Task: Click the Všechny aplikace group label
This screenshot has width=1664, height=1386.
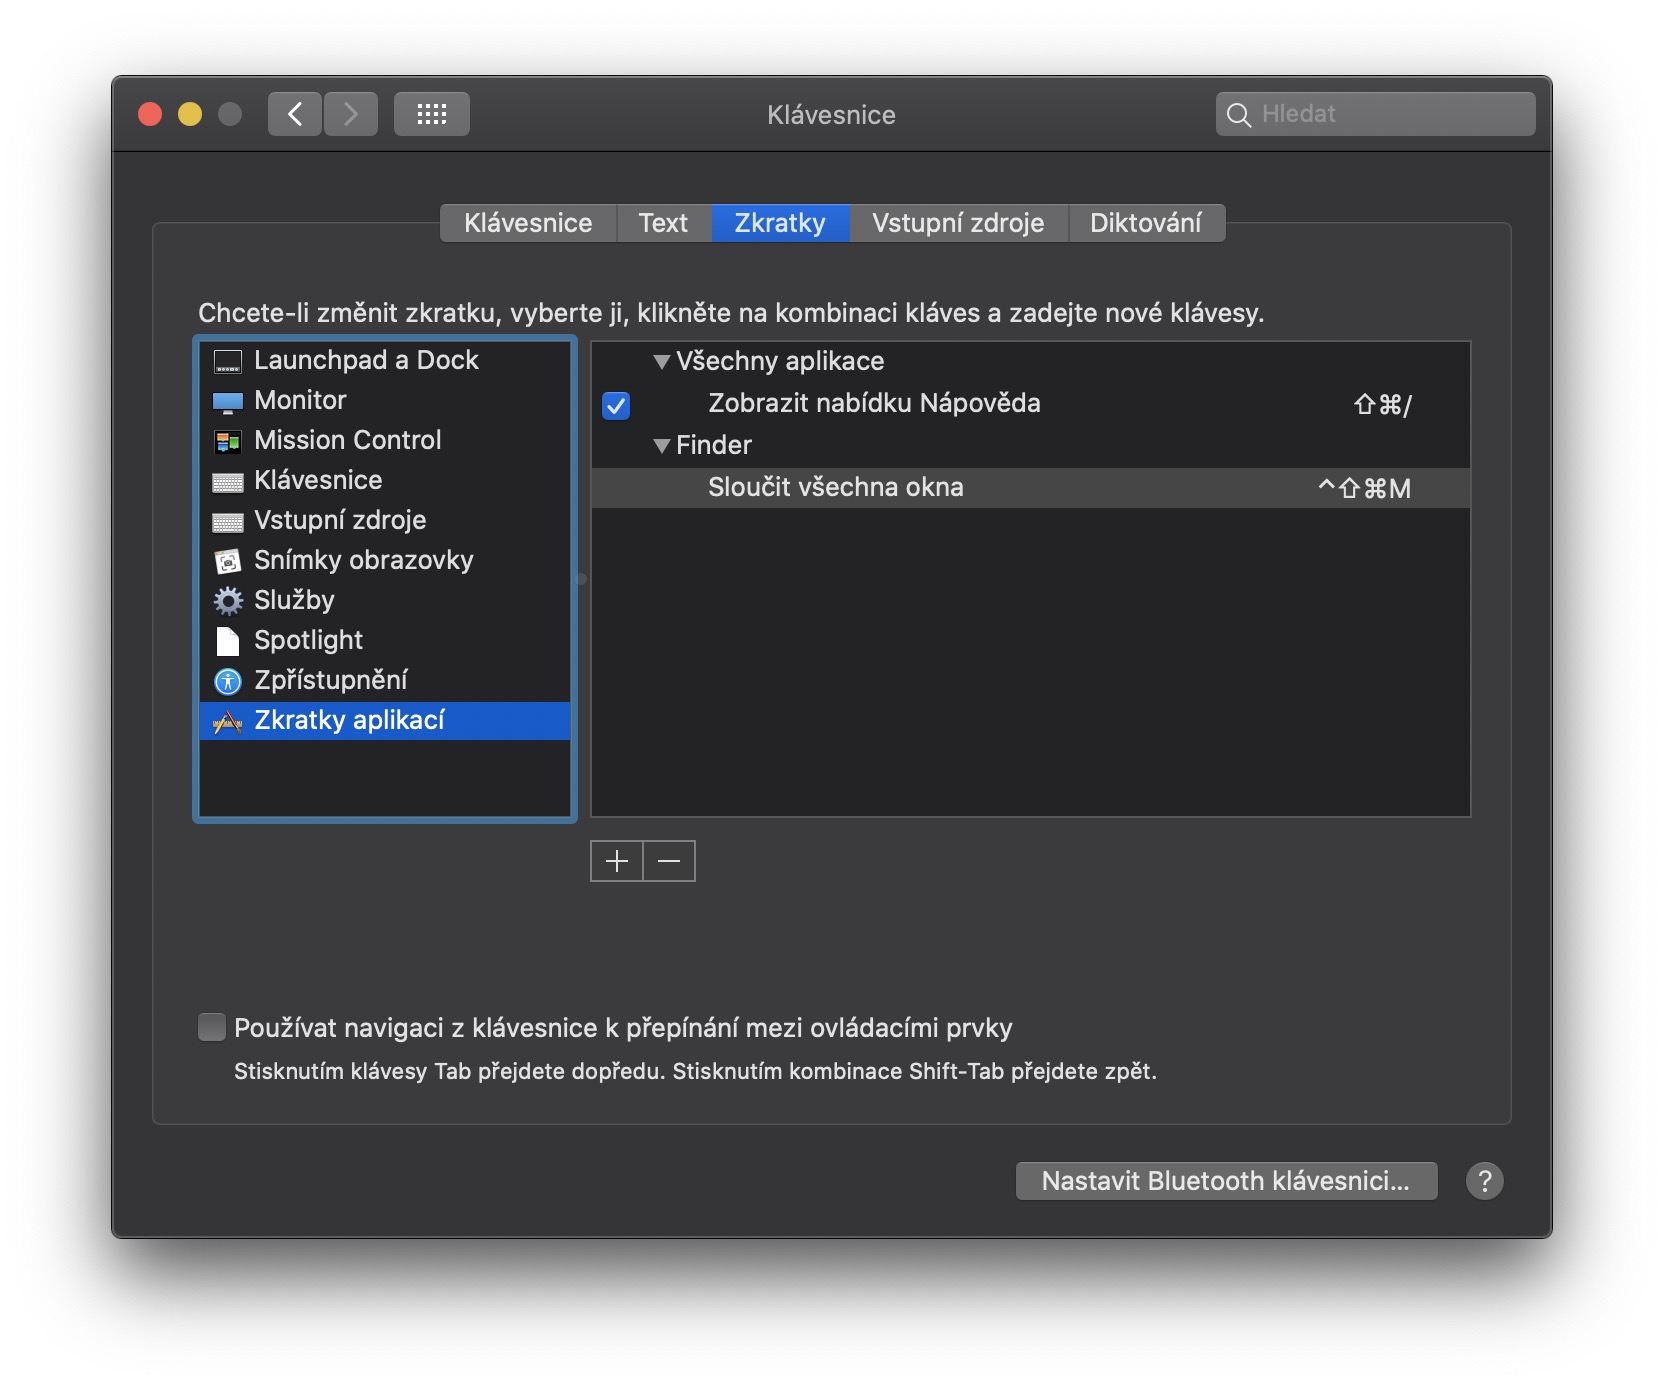Action: (780, 361)
